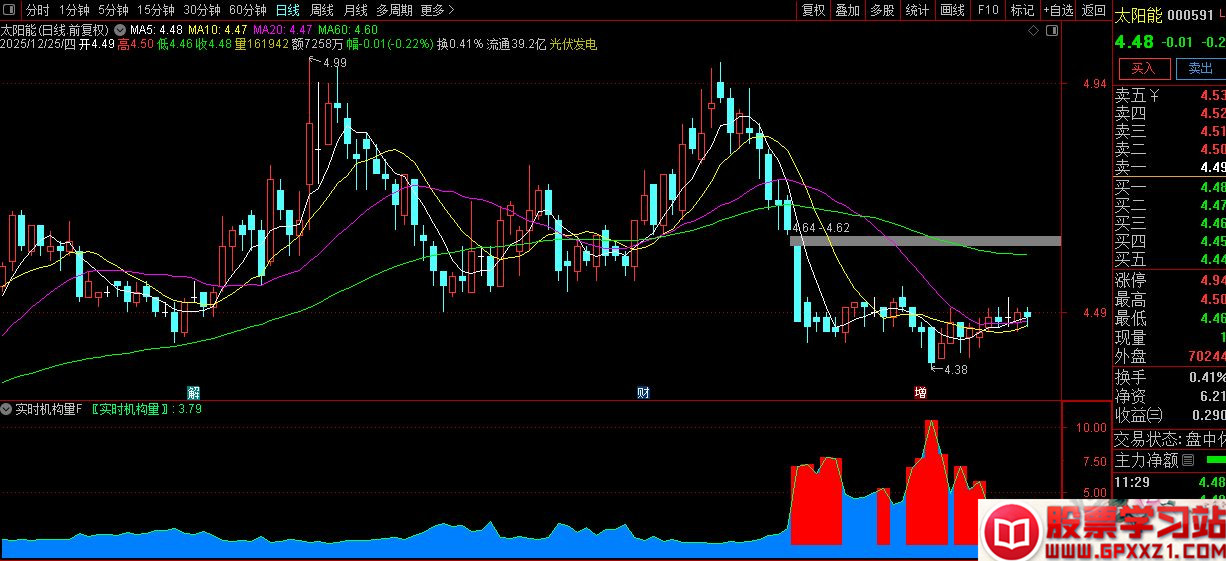Toggle the right panel icon above the chart

click(x=1050, y=32)
